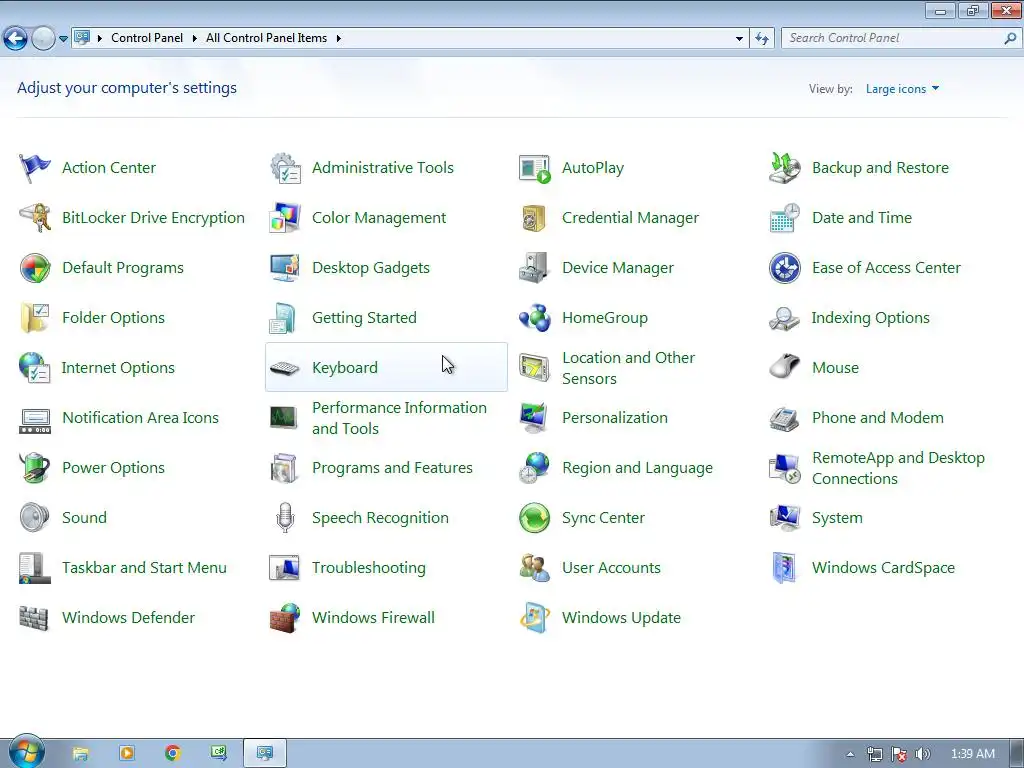1024x768 pixels.
Task: Click the 1:39 AM clock
Action: (x=972, y=754)
